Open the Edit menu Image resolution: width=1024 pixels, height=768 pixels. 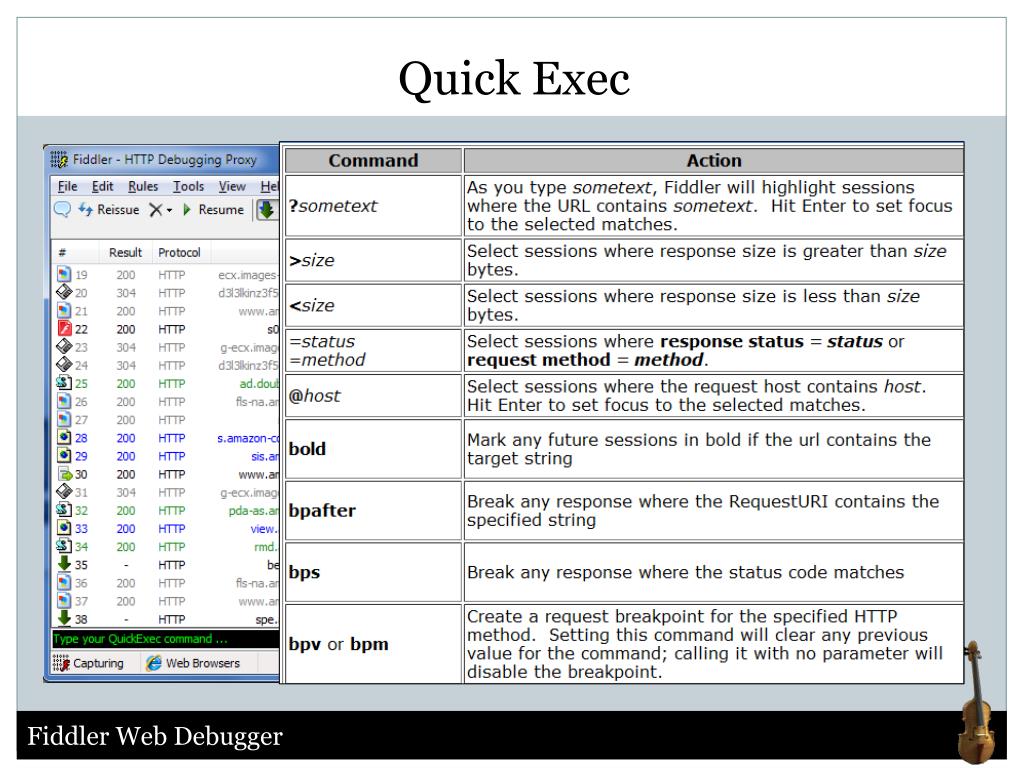103,186
